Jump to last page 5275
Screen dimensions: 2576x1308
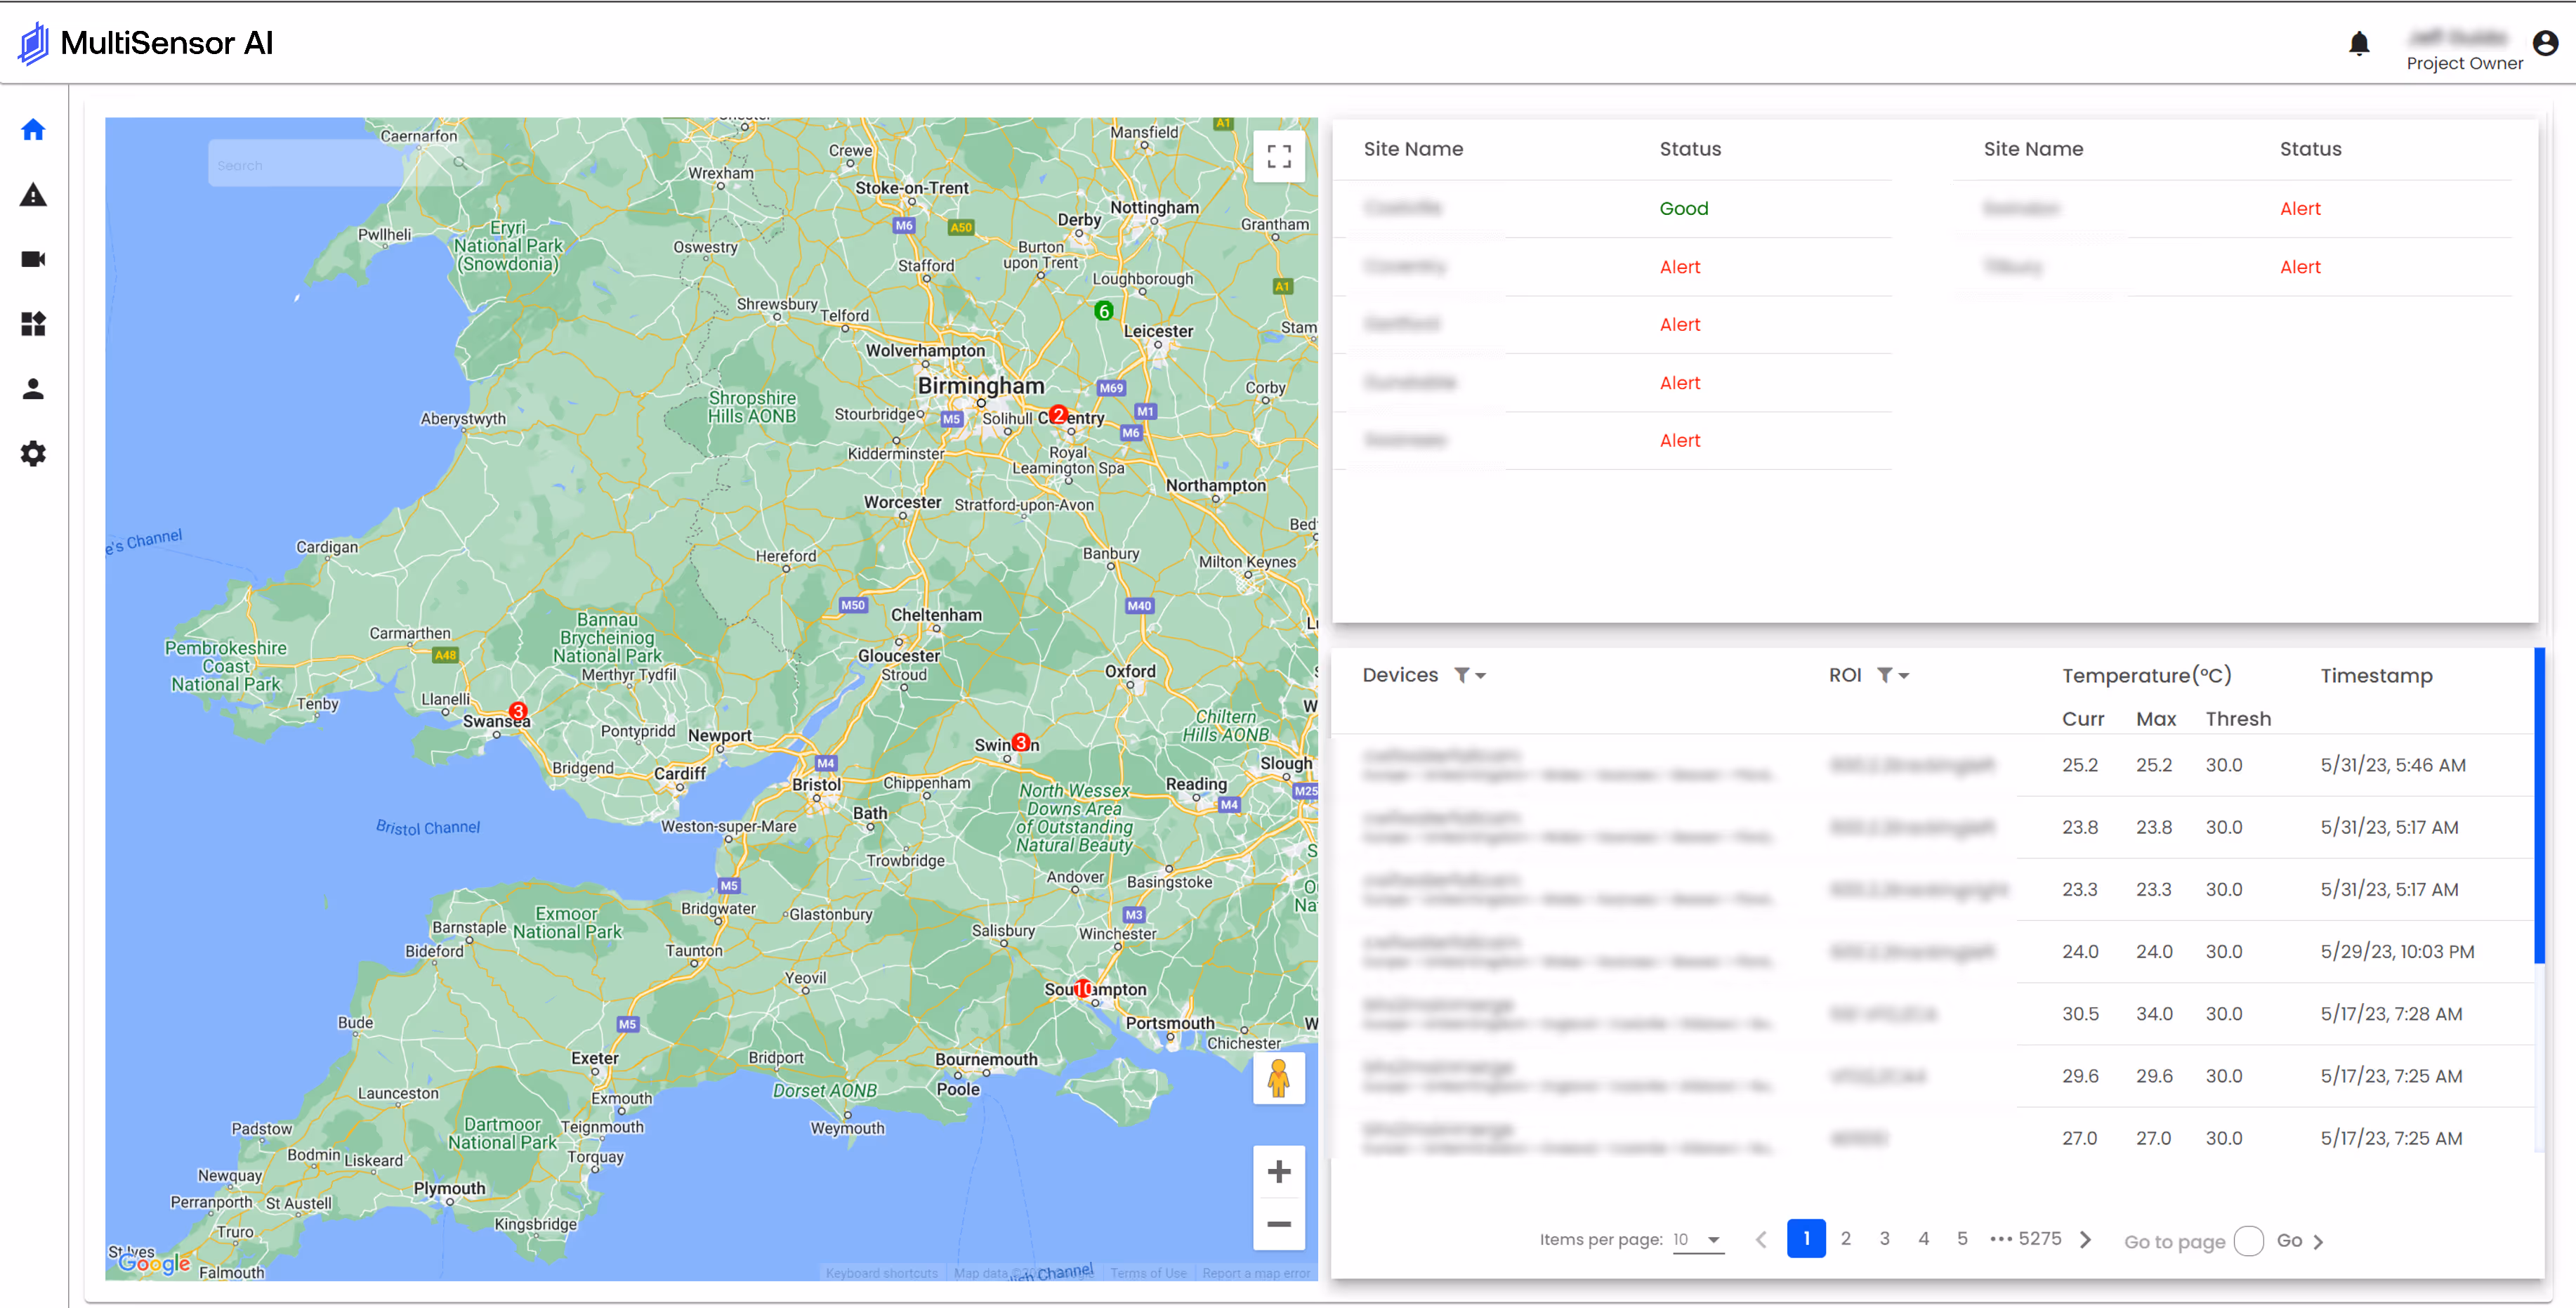2039,1239
